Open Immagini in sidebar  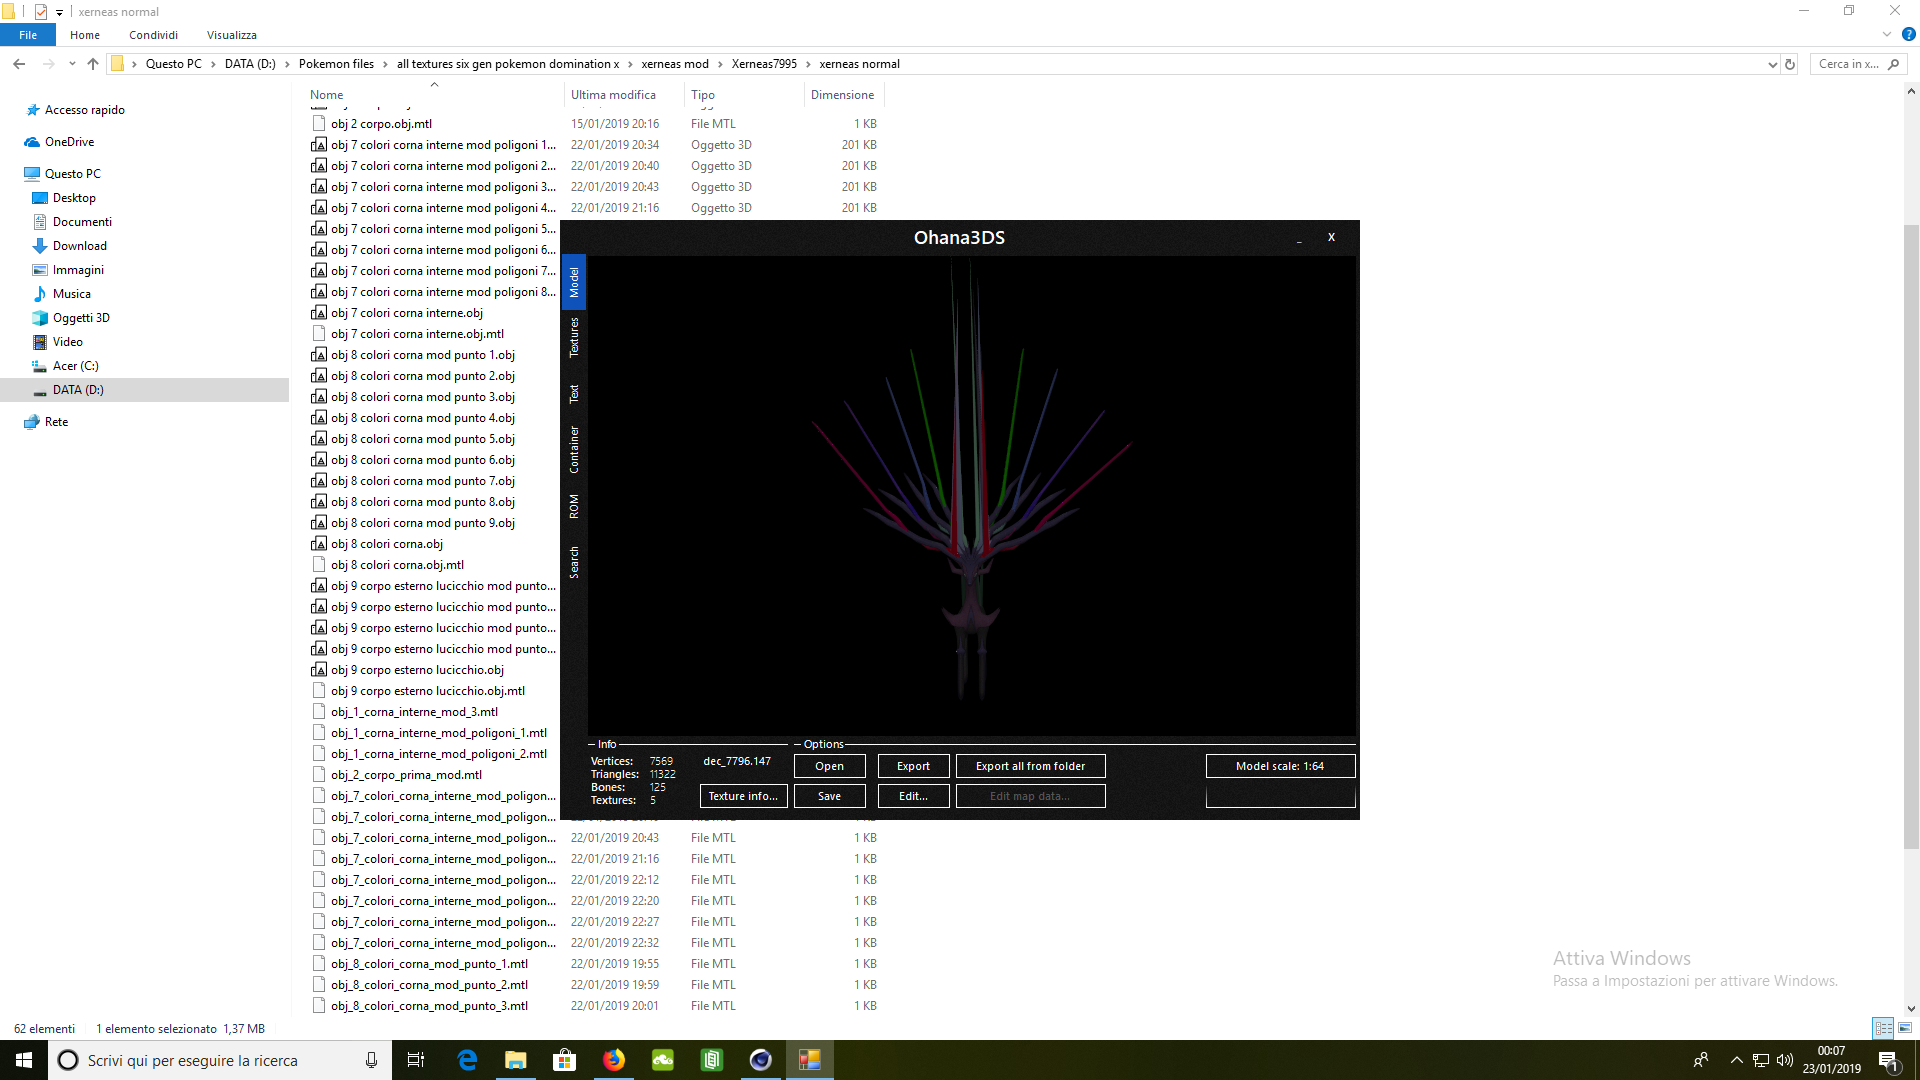(x=78, y=270)
